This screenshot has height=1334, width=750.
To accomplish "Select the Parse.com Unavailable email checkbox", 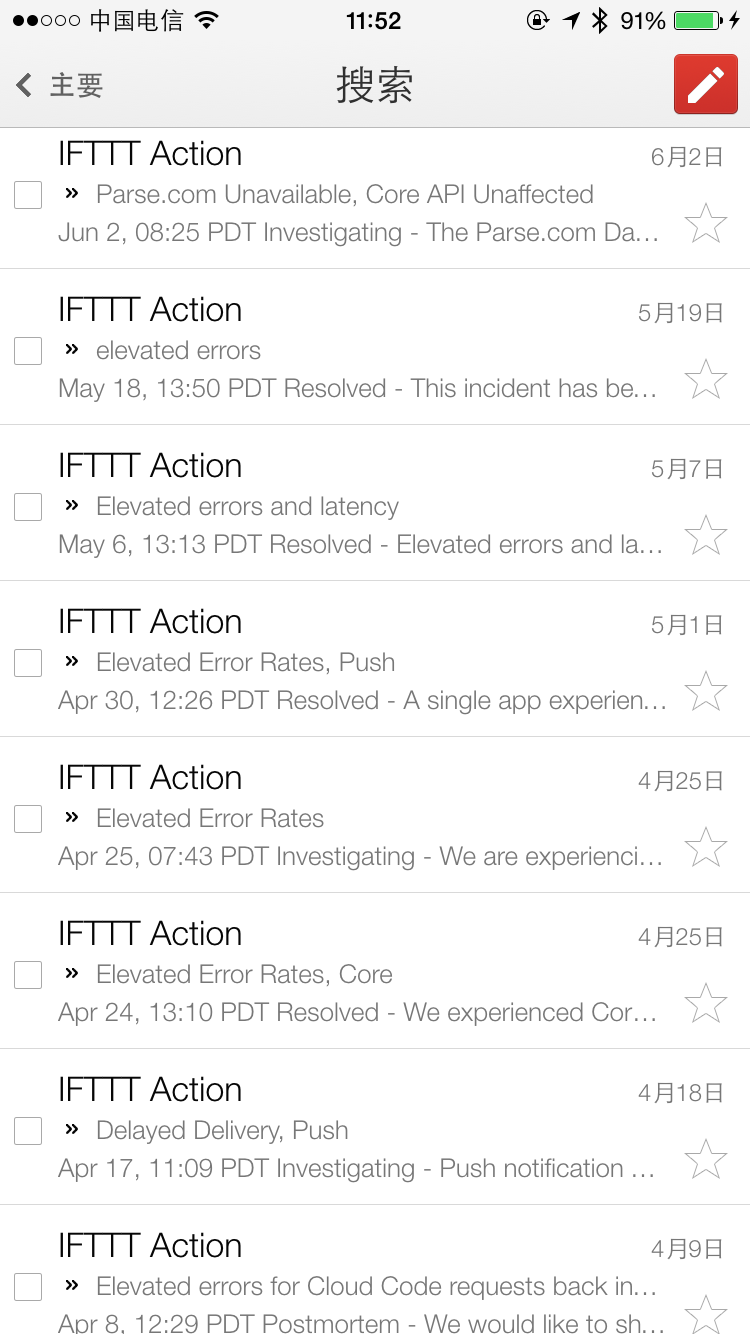I will [x=28, y=195].
